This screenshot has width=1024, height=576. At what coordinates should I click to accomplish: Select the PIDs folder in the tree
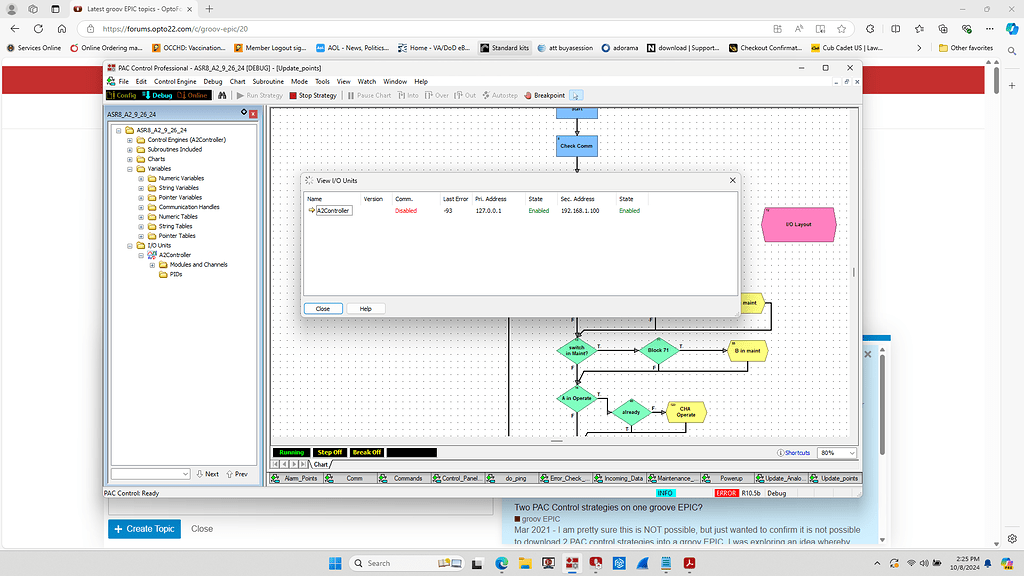point(170,274)
